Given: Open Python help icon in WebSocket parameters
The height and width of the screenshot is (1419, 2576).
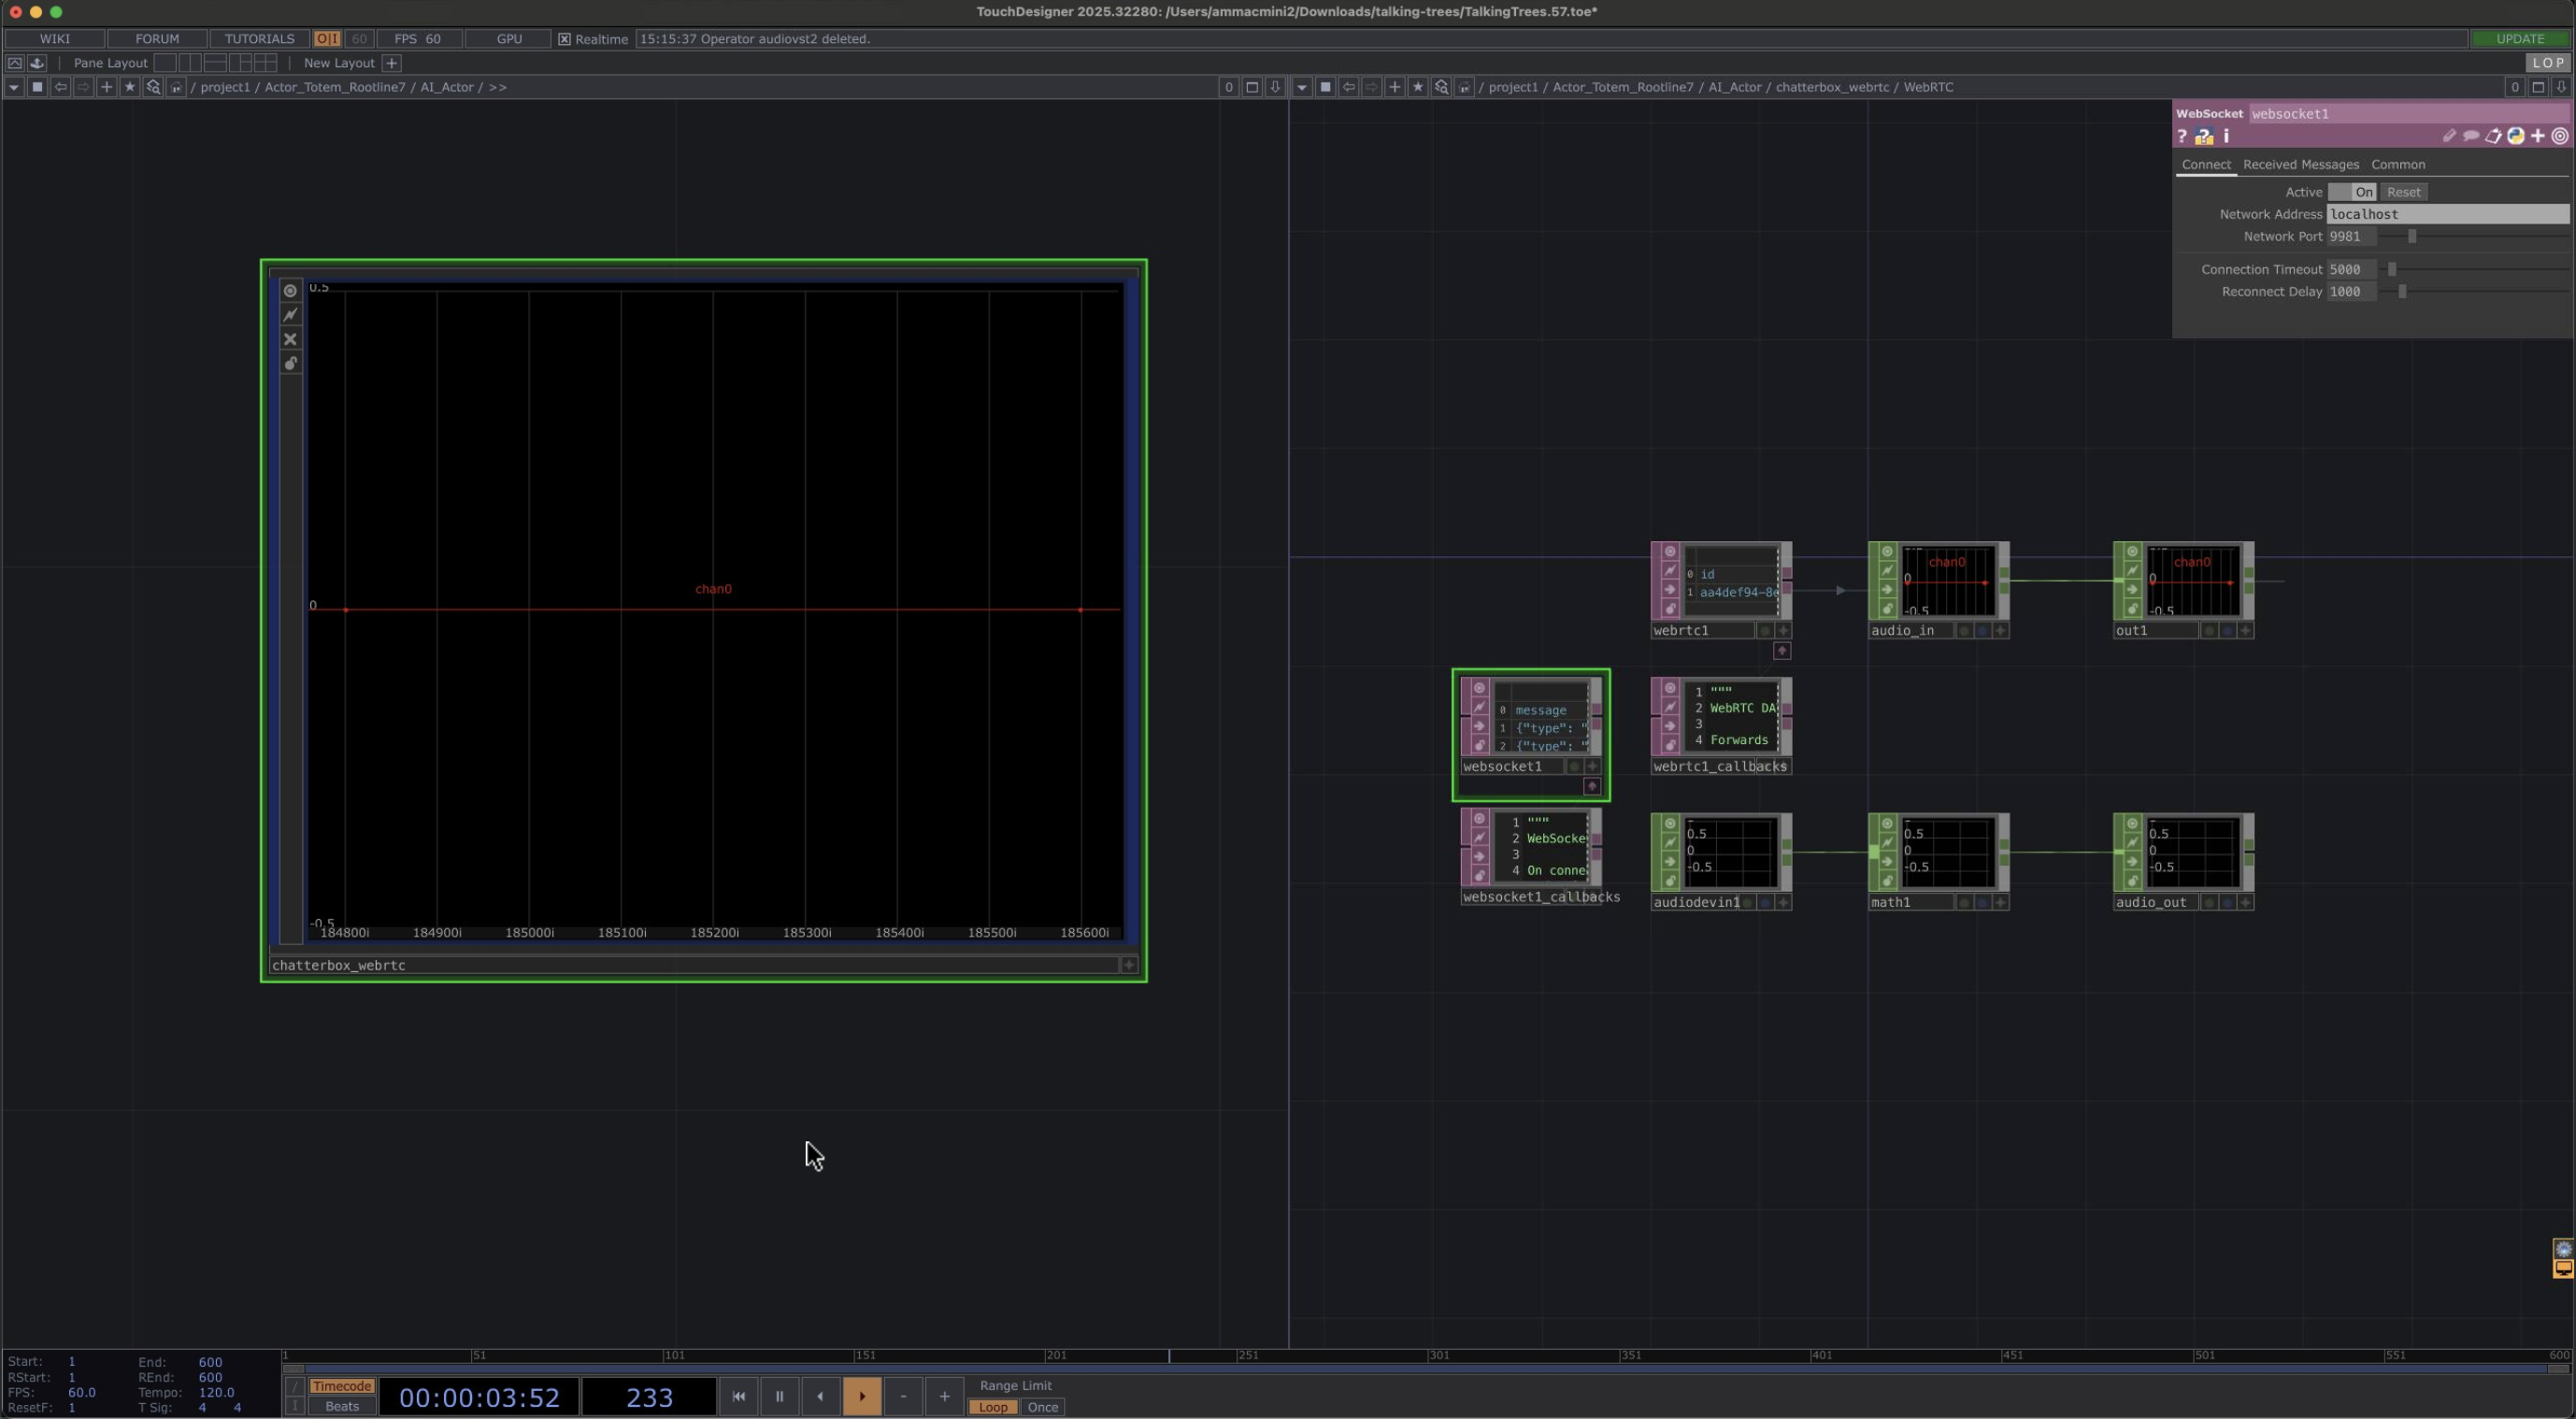Looking at the screenshot, I should pos(2204,136).
